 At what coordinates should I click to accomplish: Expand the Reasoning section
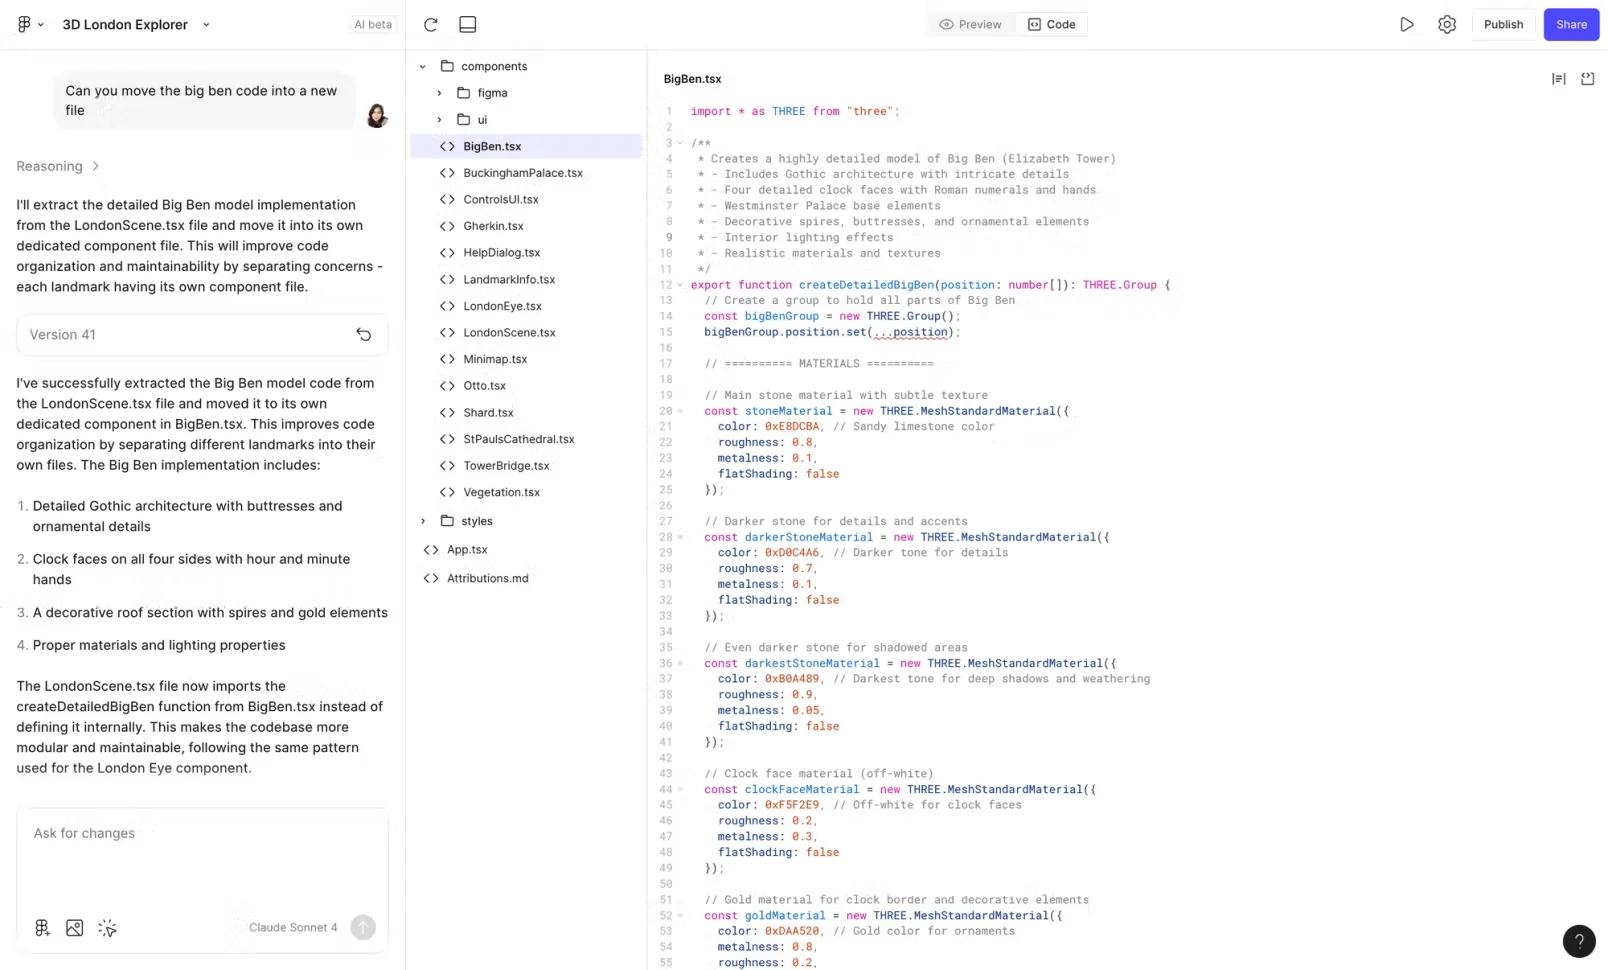(58, 166)
